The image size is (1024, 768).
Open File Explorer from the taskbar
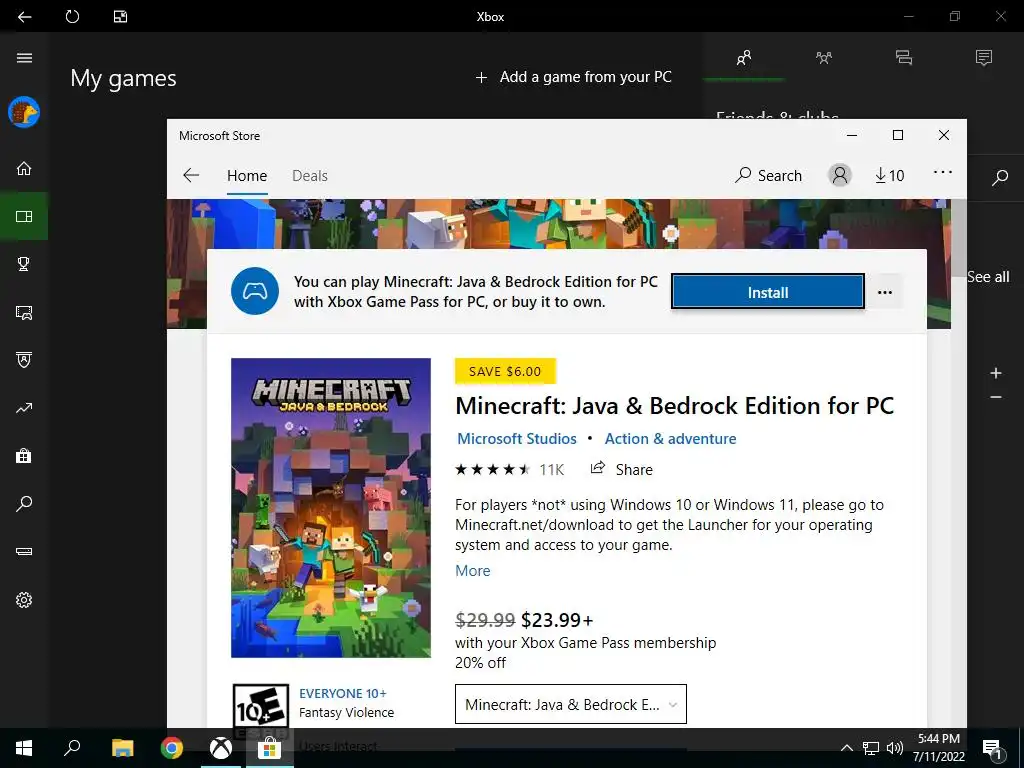tap(122, 748)
